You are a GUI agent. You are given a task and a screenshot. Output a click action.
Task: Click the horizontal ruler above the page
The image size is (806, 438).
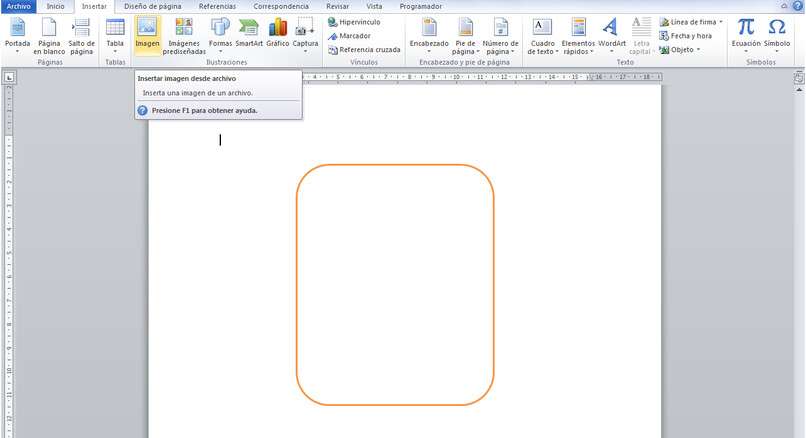482,77
